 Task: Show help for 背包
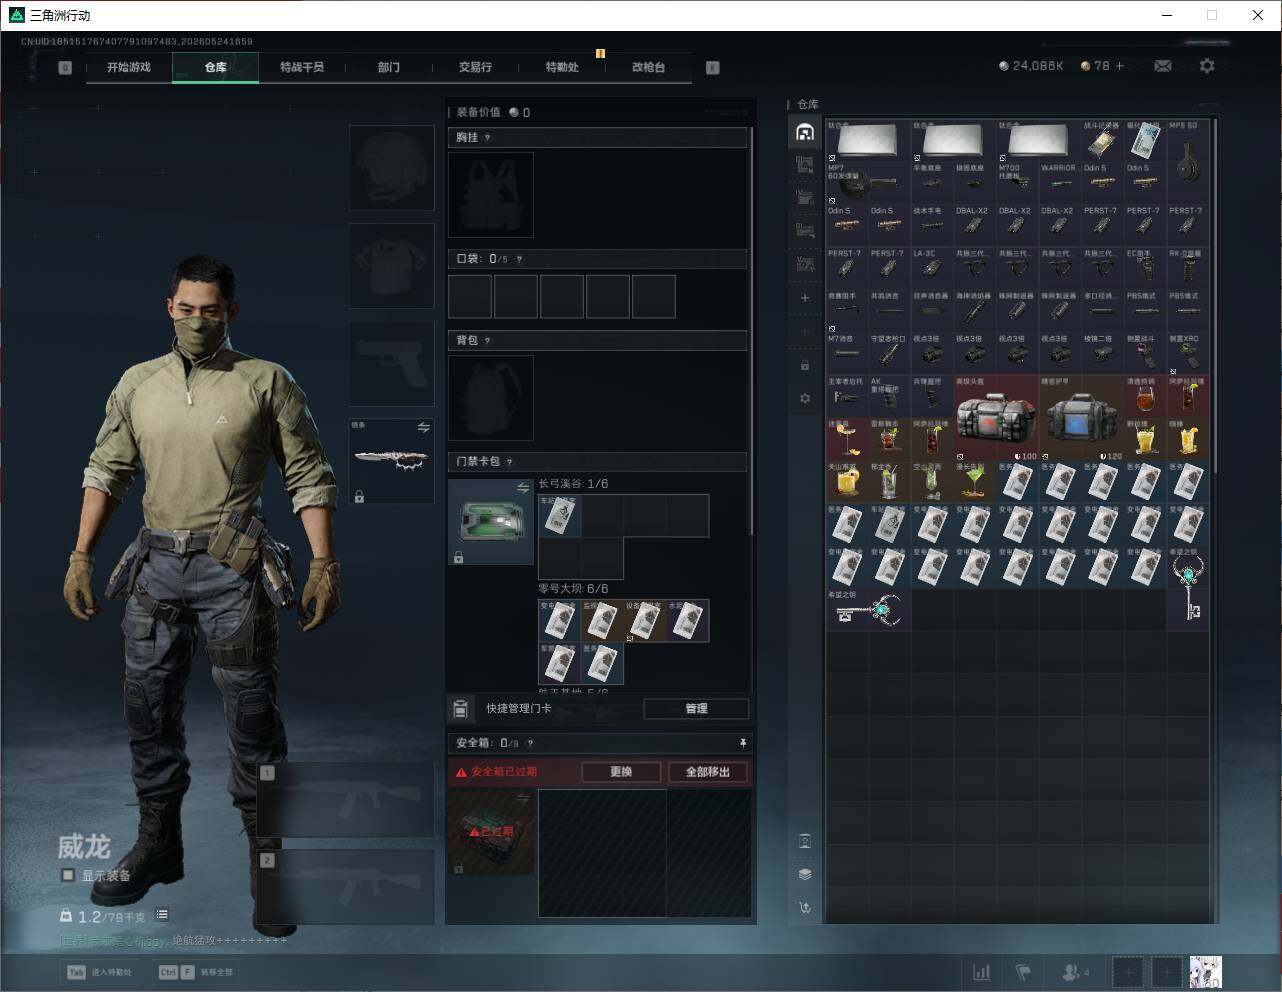tap(488, 341)
